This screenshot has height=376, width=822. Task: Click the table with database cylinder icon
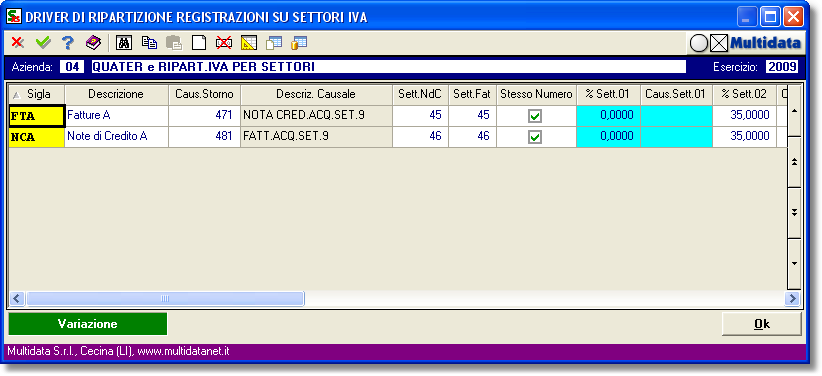299,42
